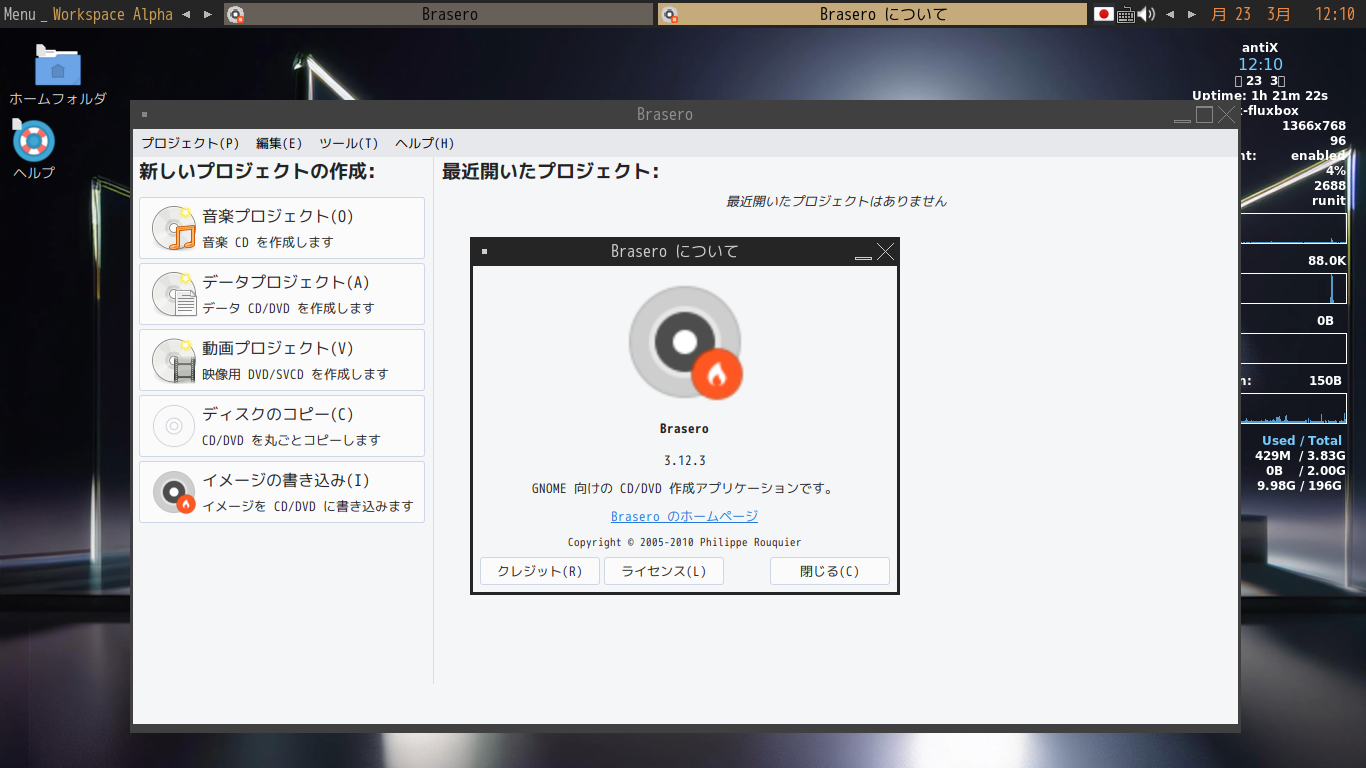Click the Uptime: 1h 21m 22s readout

[x=1260, y=95]
